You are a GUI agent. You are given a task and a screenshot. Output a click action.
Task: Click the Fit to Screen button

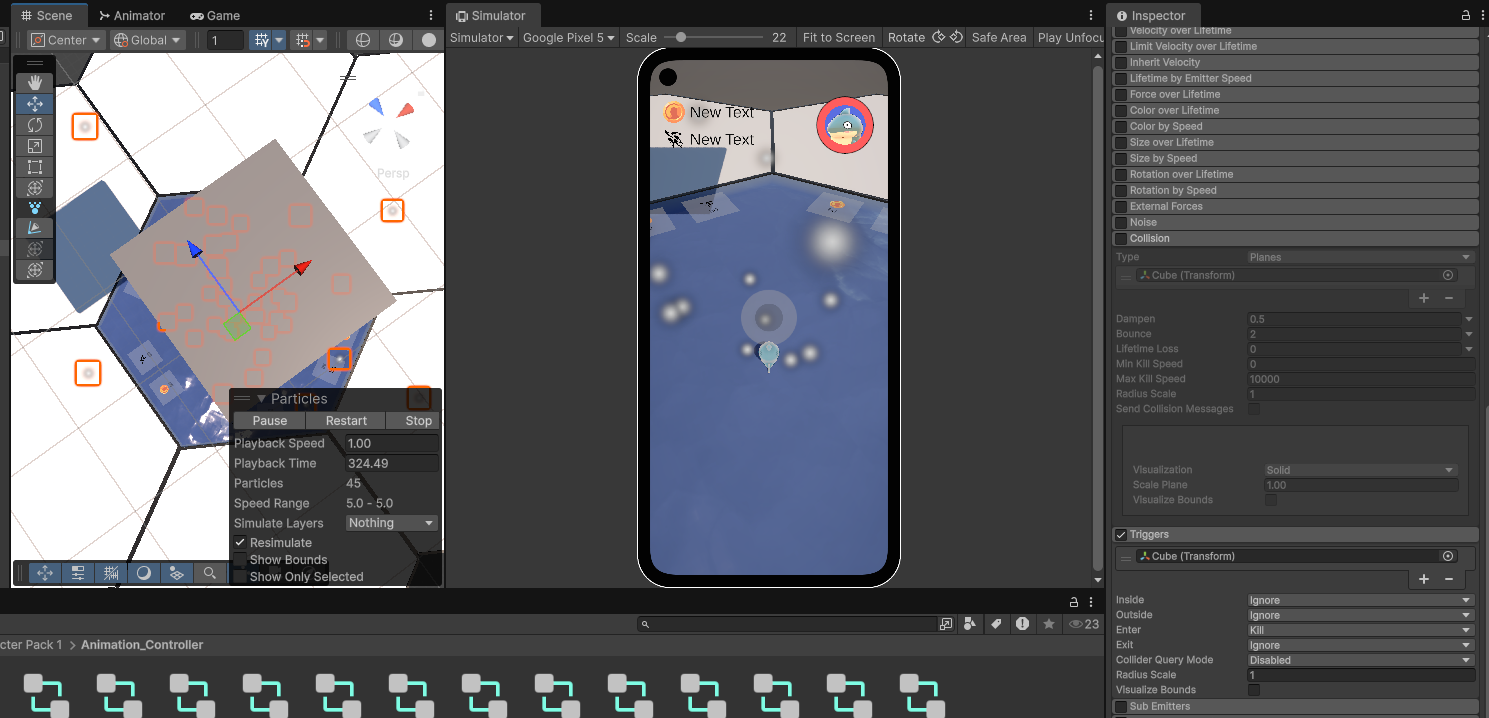838,37
